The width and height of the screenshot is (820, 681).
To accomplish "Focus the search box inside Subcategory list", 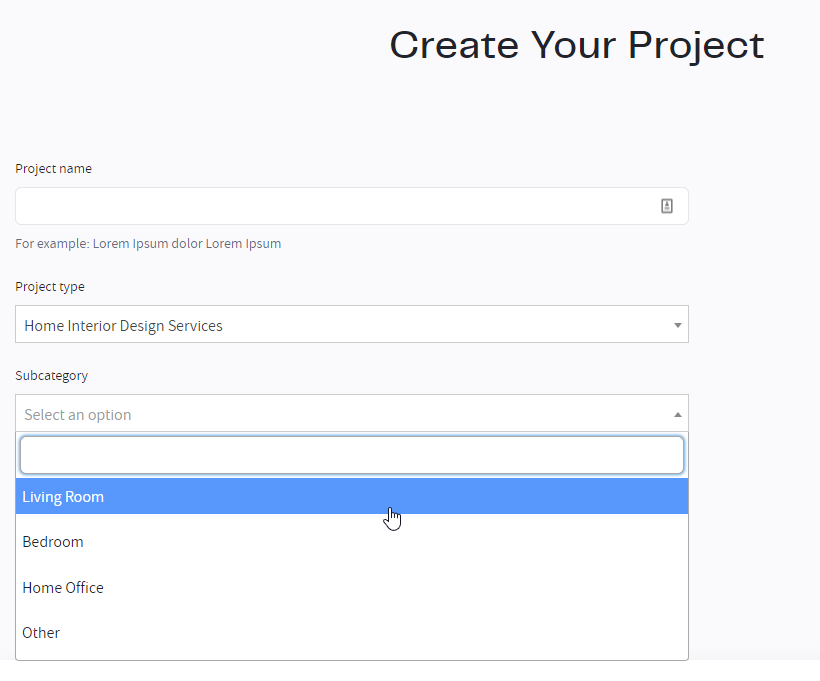I will tap(351, 455).
